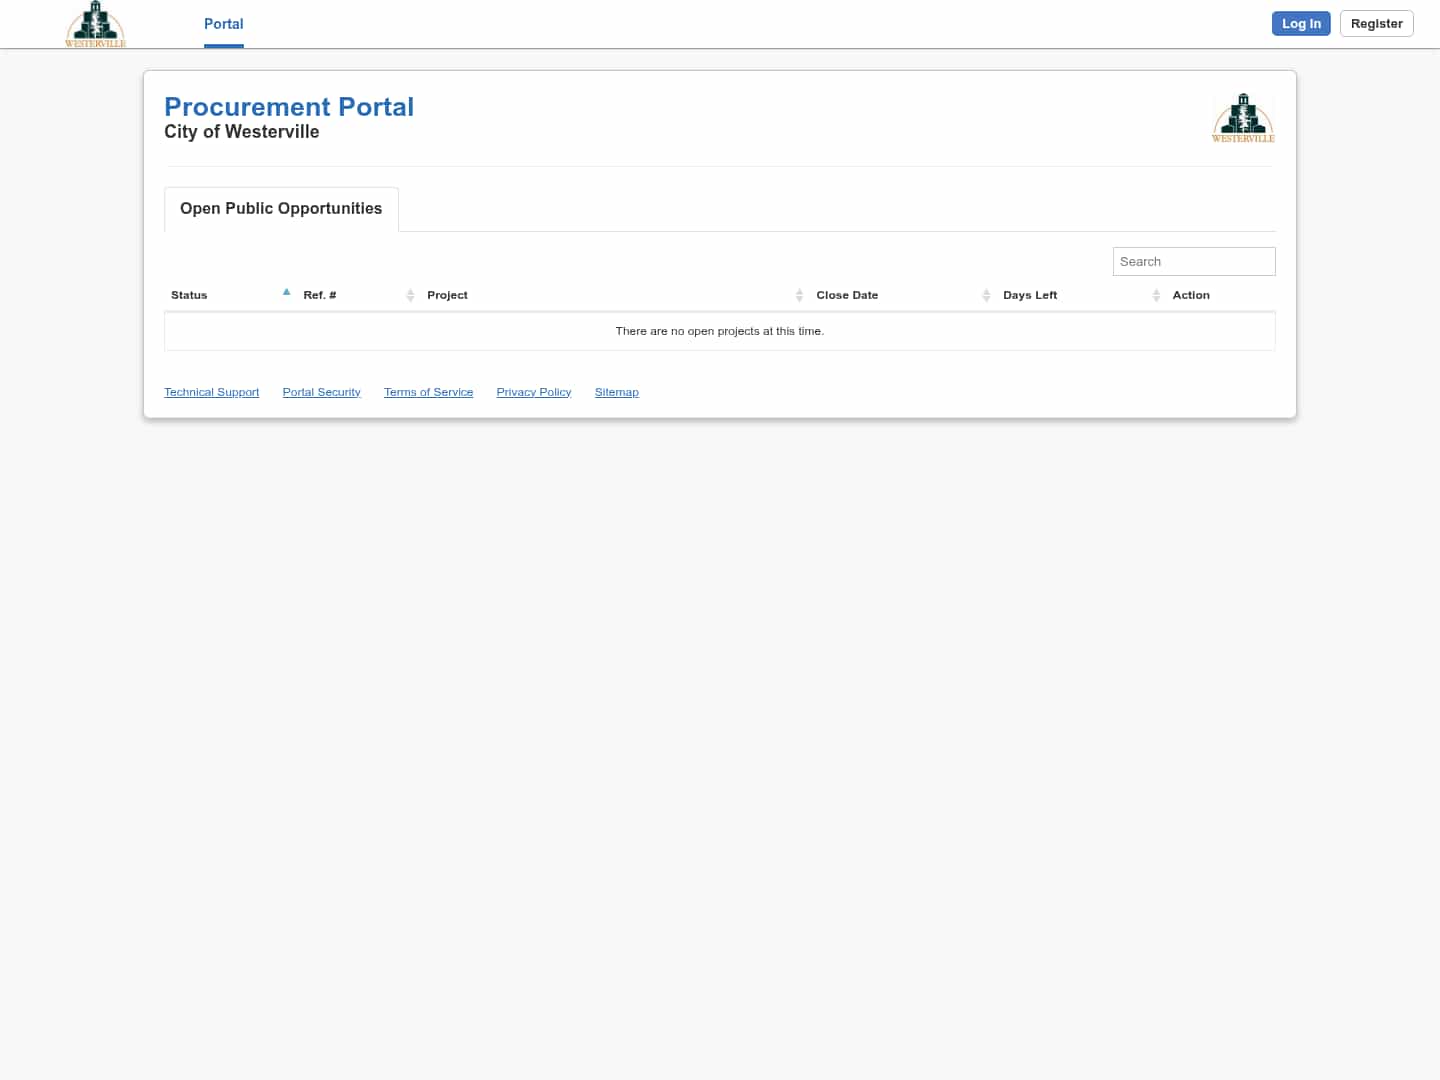Click the Westerville city logo inside the portal card
Screen dimensions: 1440x1080
1243,118
